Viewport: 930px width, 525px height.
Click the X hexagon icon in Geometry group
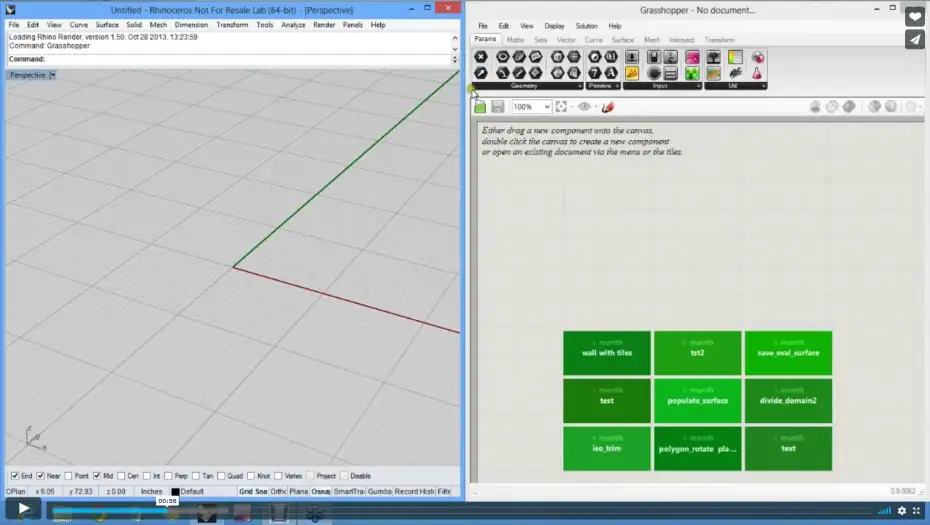(481, 57)
